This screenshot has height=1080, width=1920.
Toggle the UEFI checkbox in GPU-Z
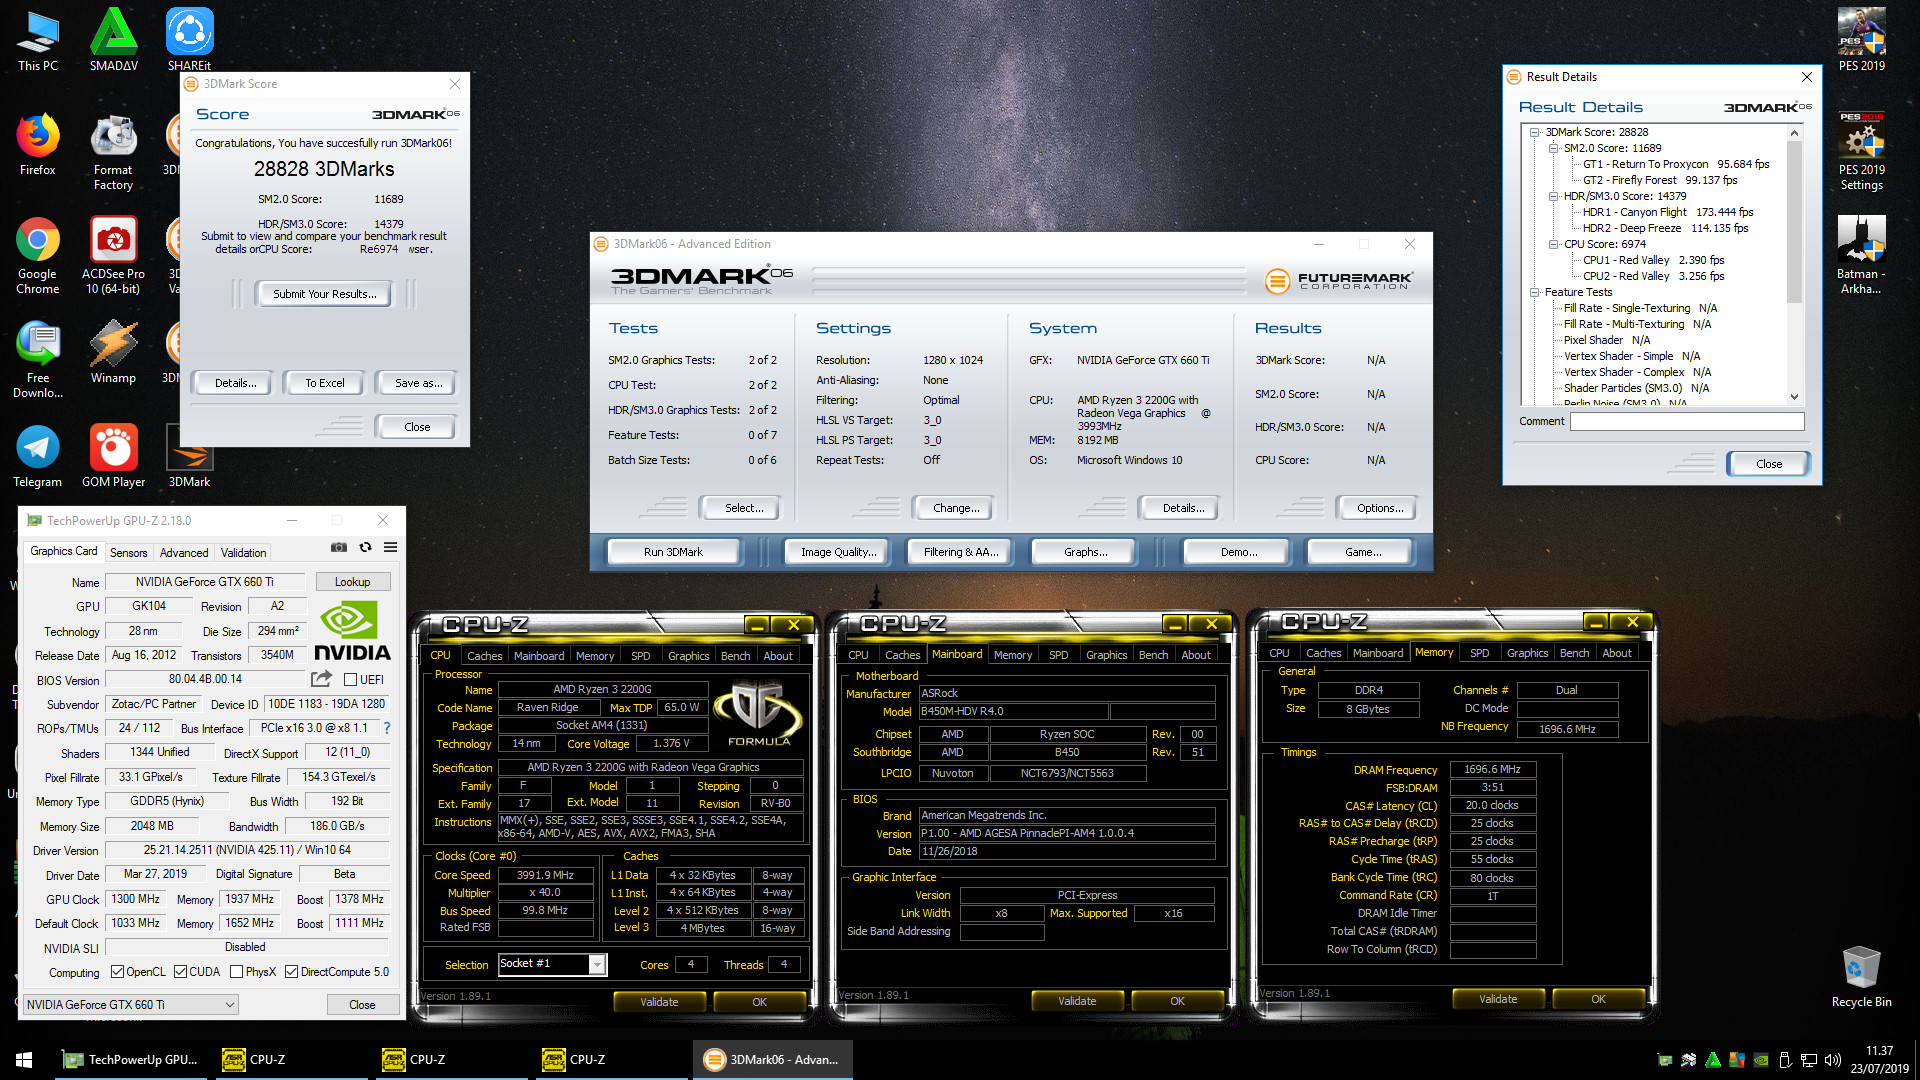tap(350, 679)
